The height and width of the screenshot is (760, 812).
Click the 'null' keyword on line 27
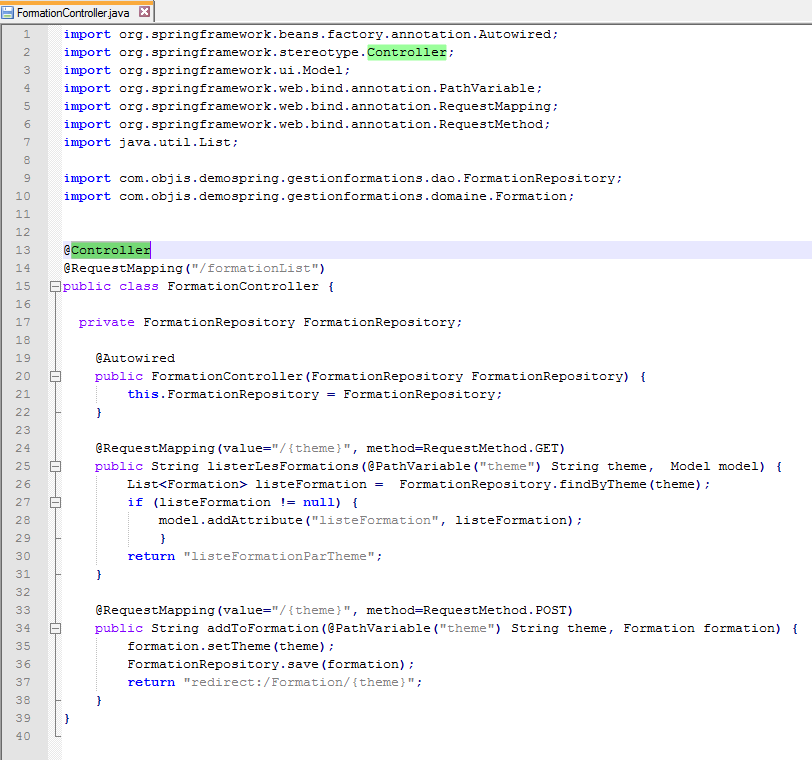coord(318,502)
